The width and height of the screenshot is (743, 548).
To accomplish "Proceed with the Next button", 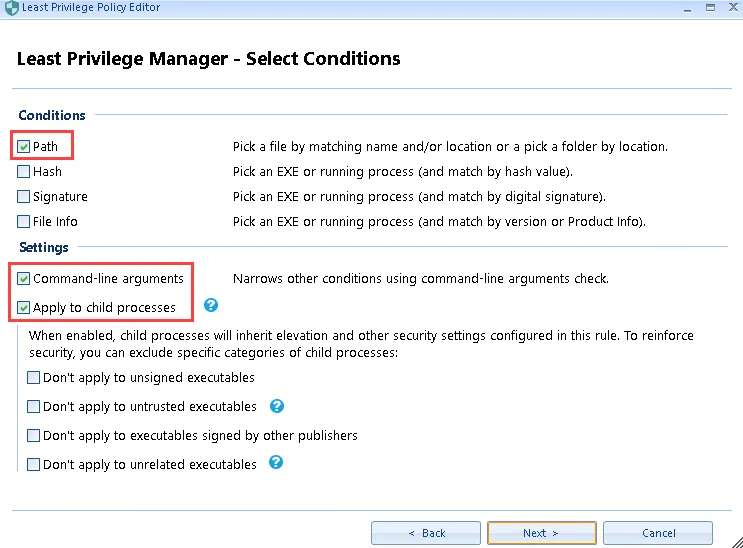I will tap(541, 533).
